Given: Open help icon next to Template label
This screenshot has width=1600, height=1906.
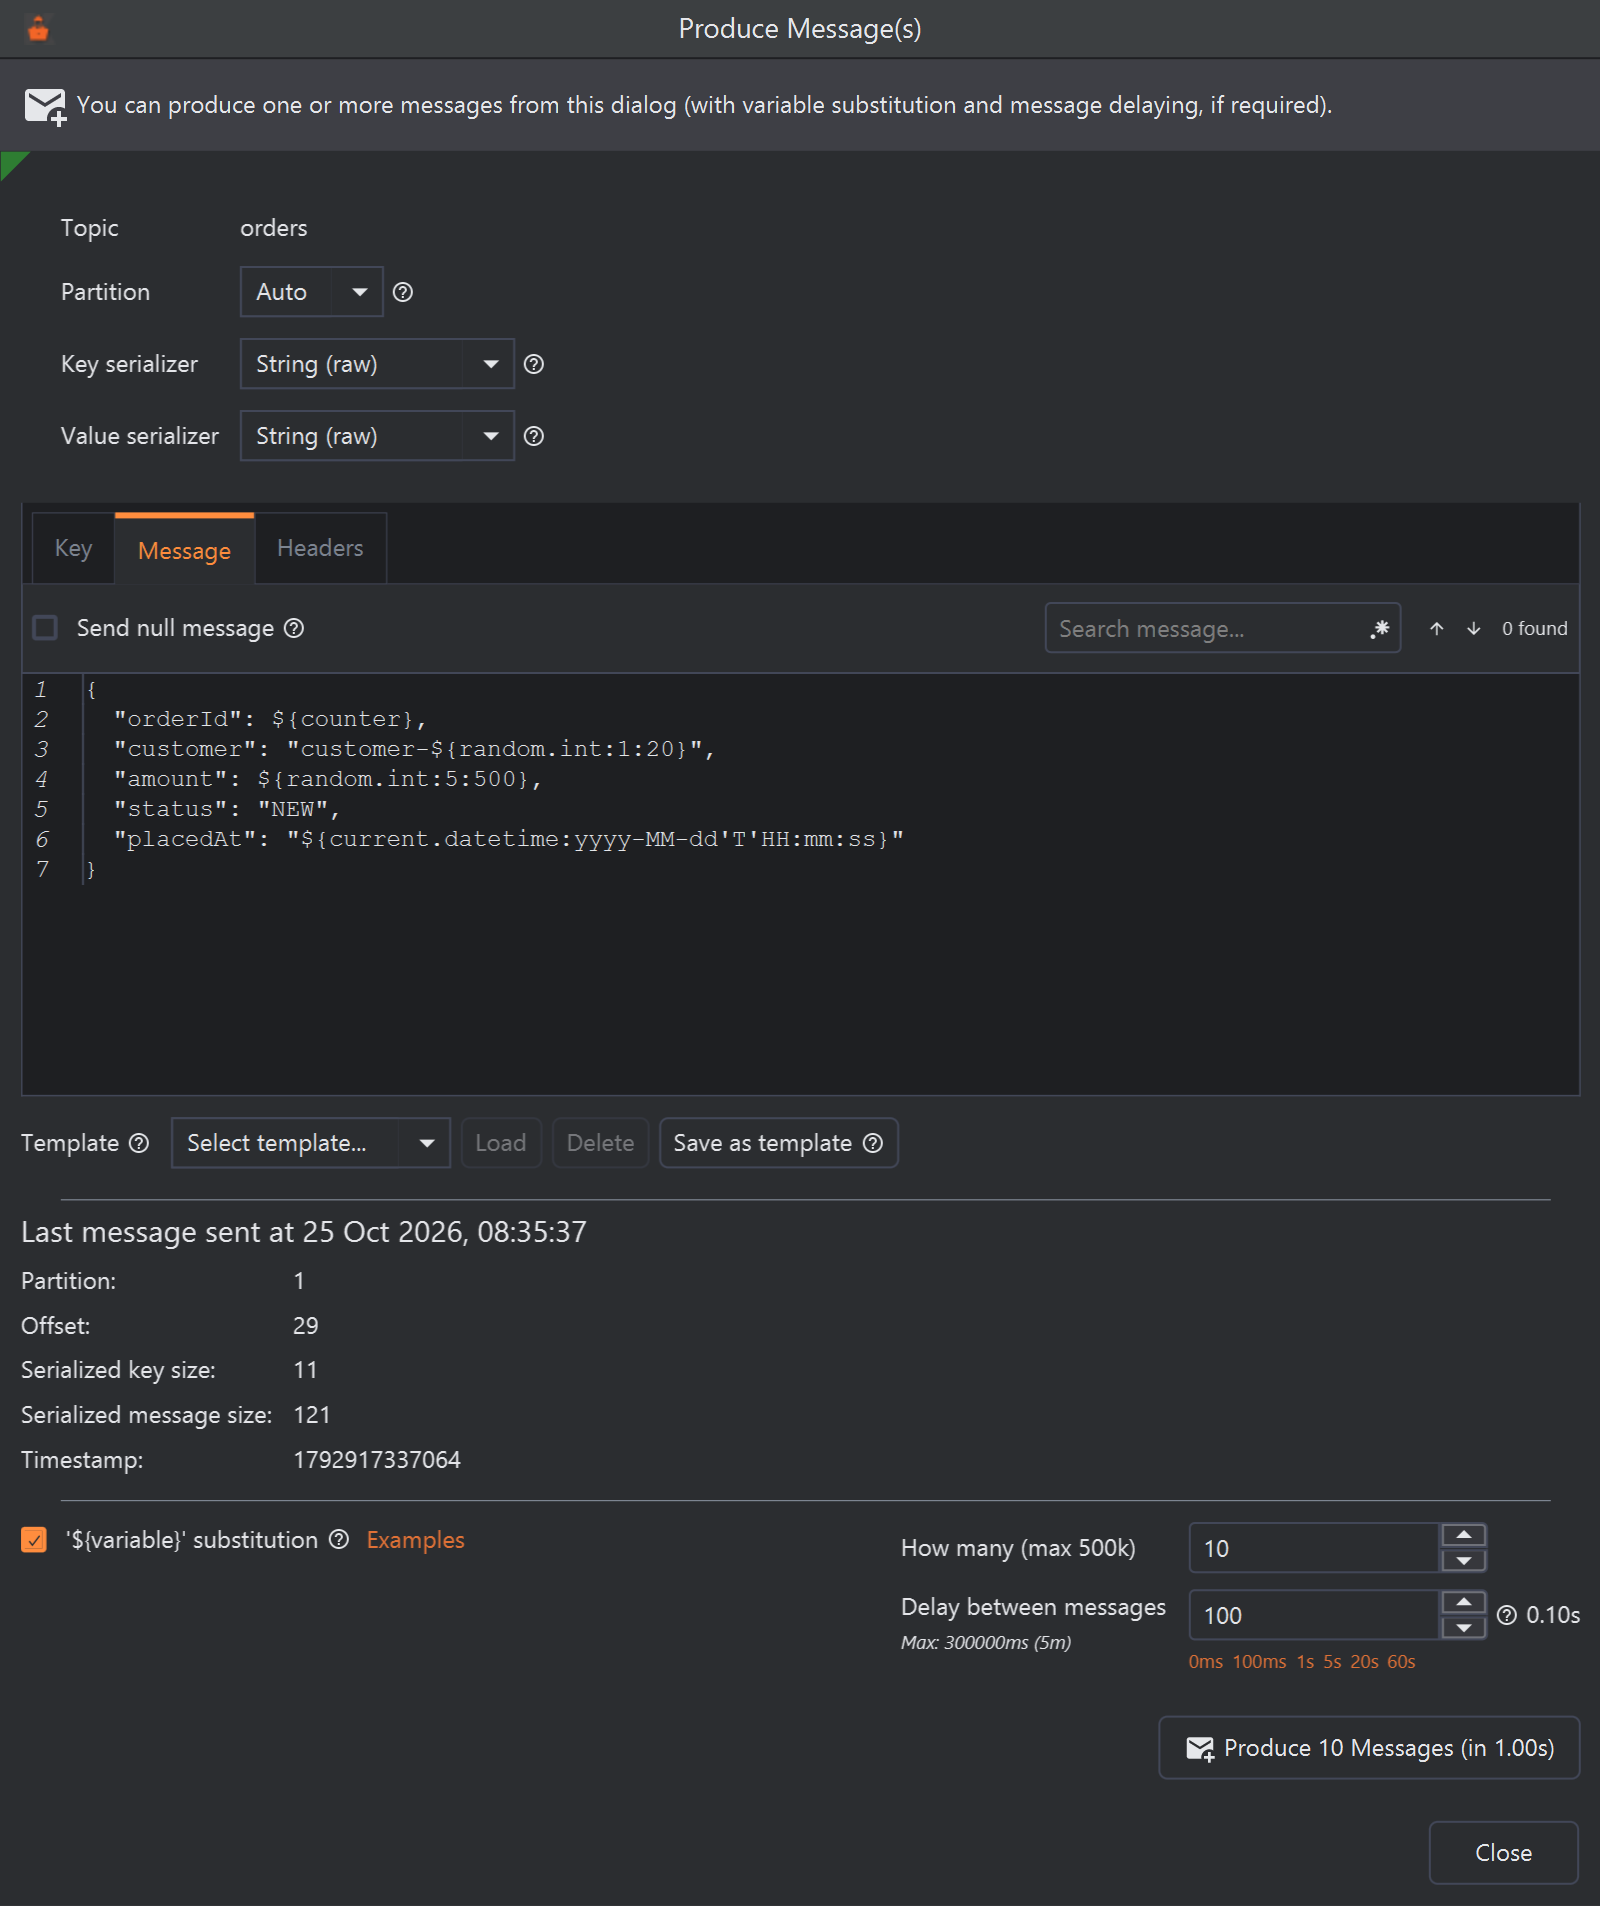Looking at the screenshot, I should pyautogui.click(x=139, y=1143).
